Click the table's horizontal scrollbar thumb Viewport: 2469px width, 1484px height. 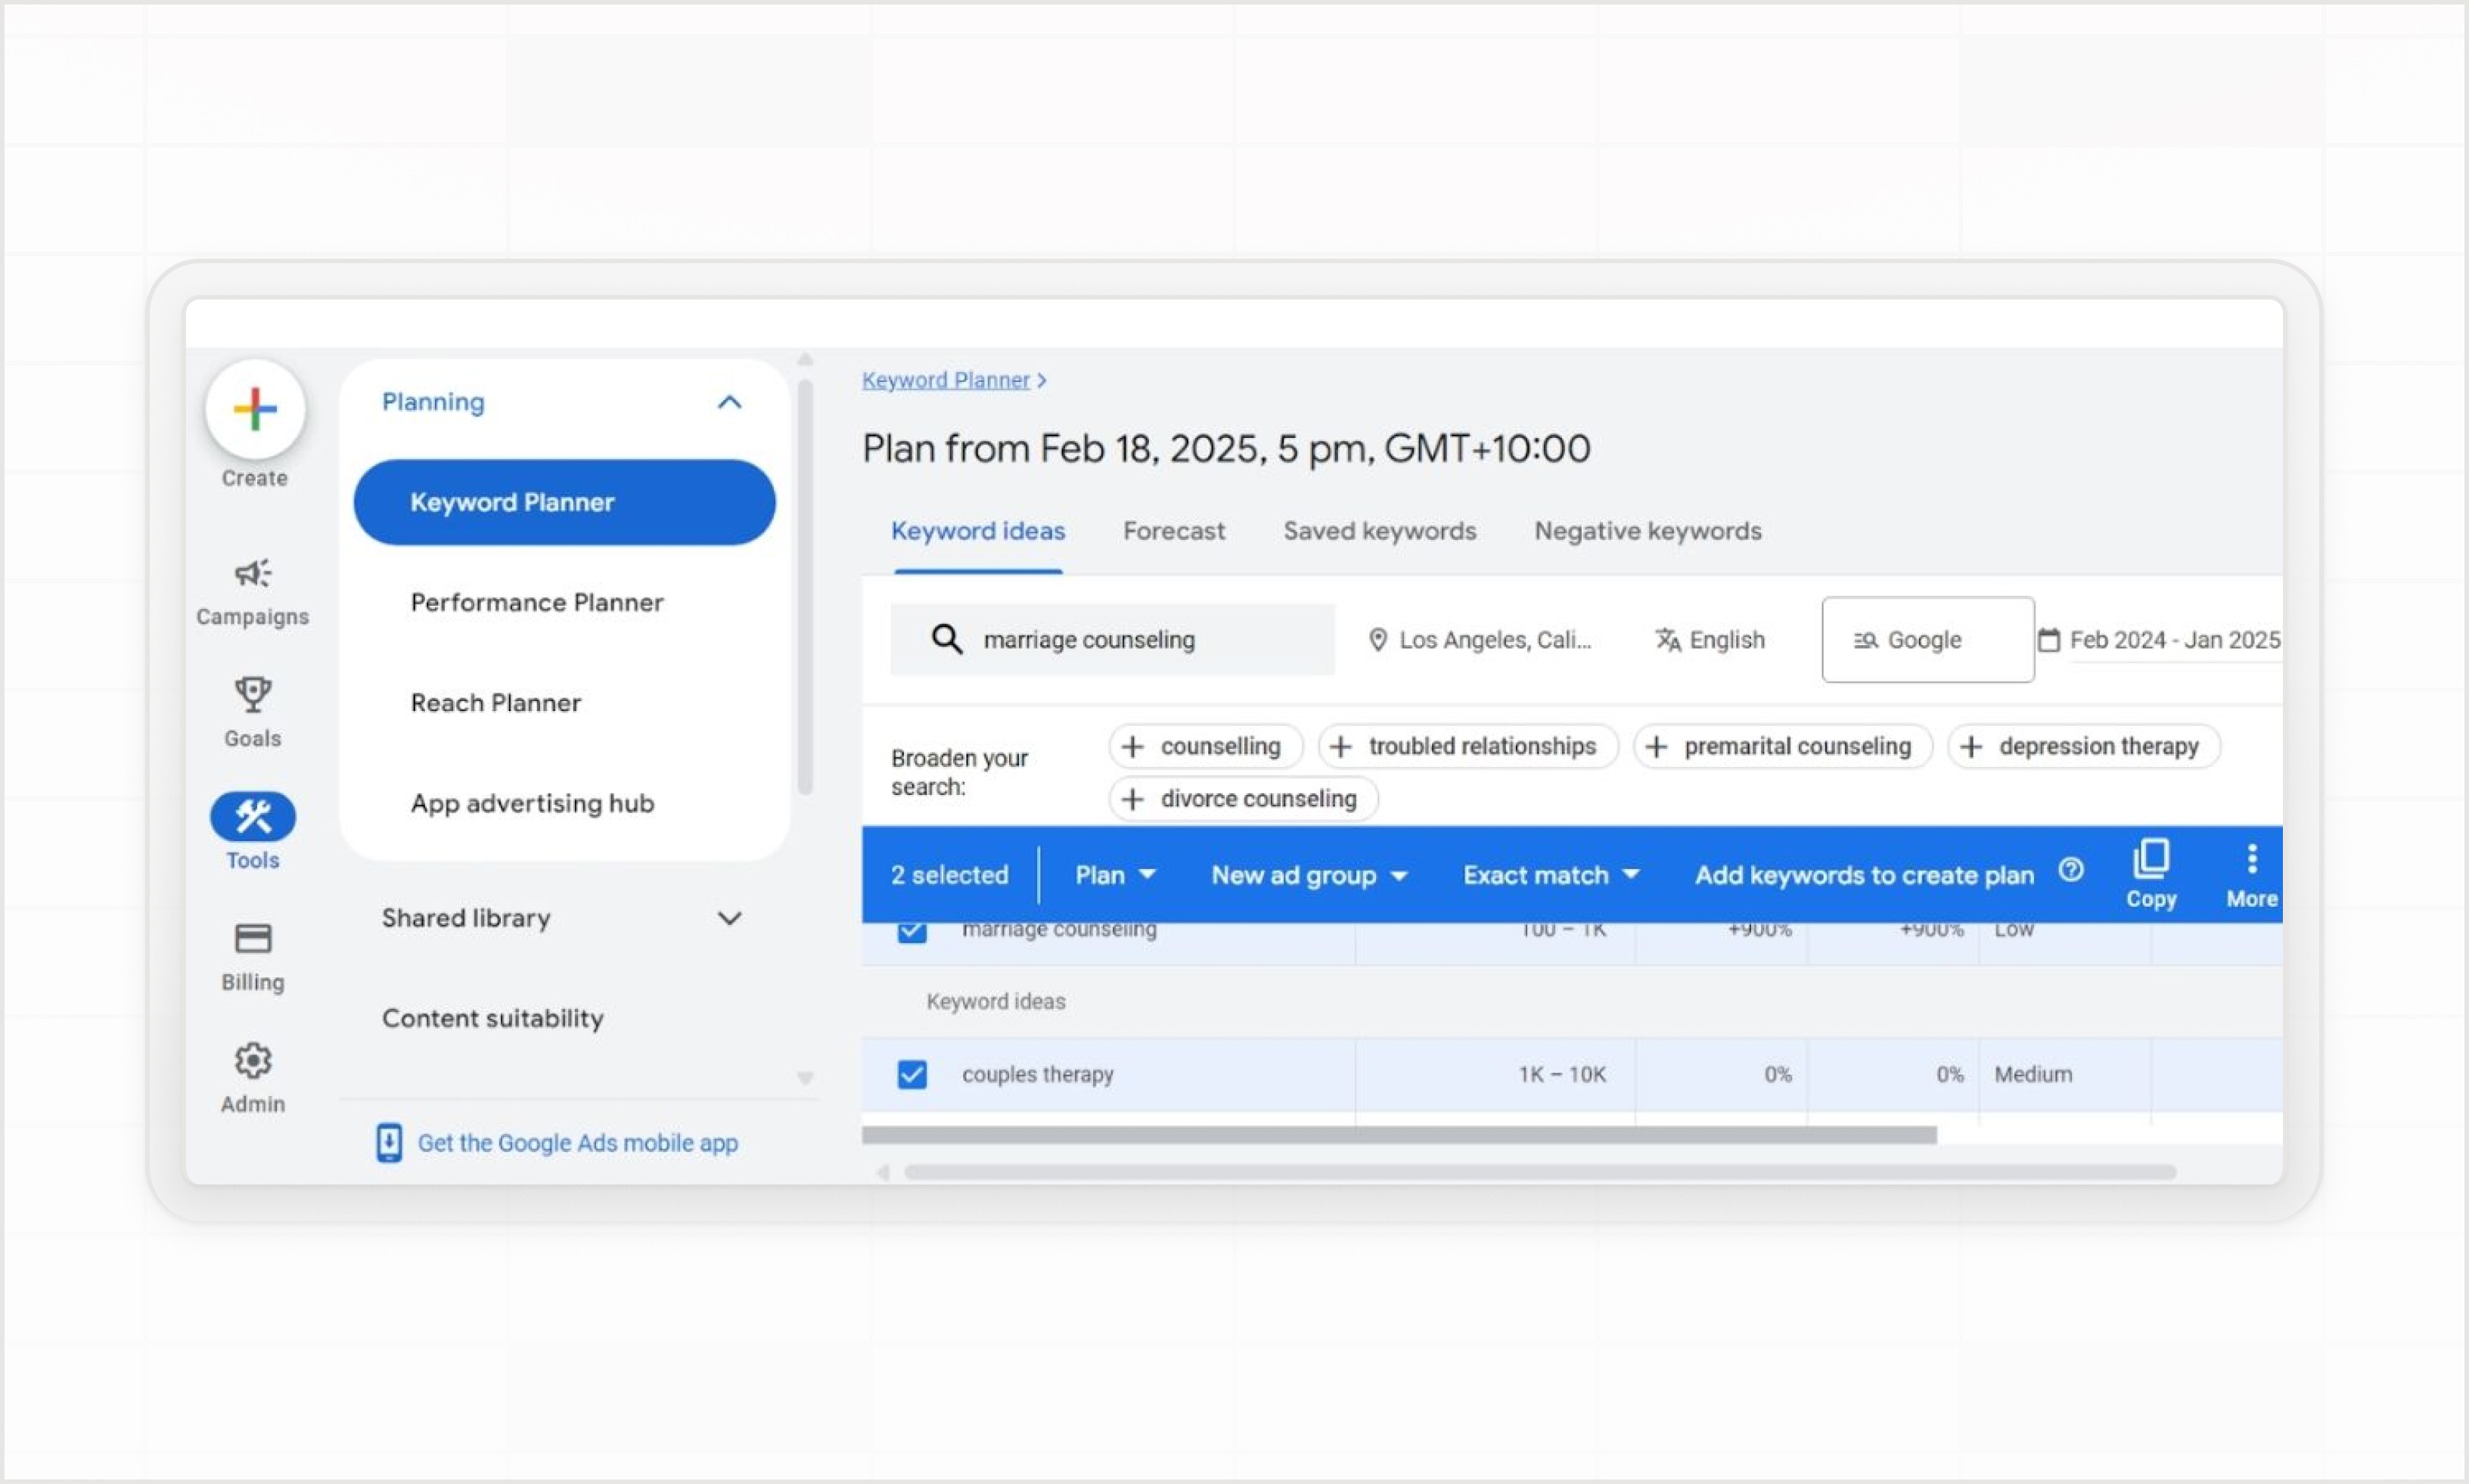pos(1399,1135)
